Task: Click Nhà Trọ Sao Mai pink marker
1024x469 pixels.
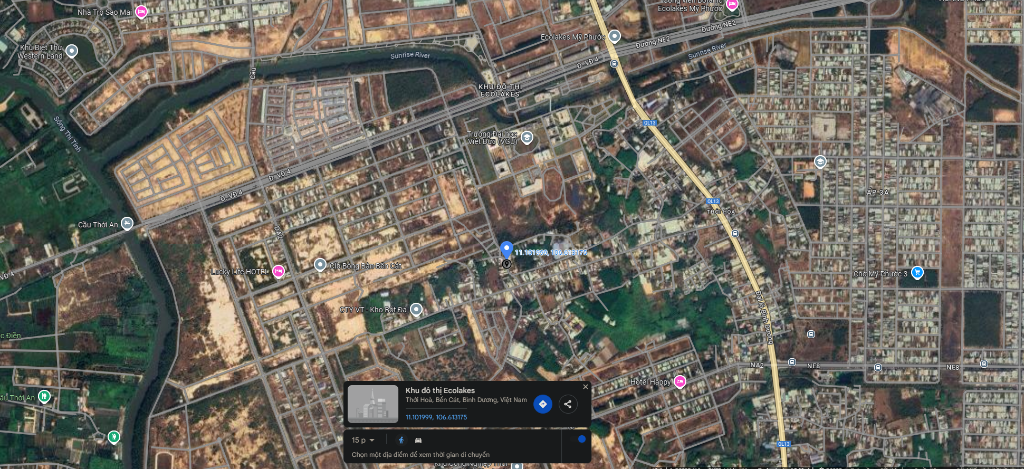Action: 141,12
